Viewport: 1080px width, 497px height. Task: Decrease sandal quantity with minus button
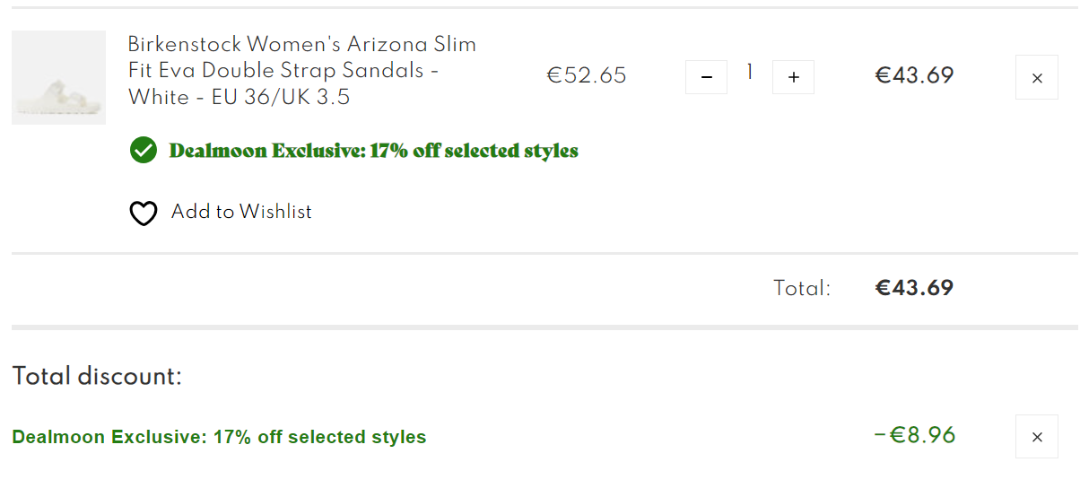(x=706, y=77)
